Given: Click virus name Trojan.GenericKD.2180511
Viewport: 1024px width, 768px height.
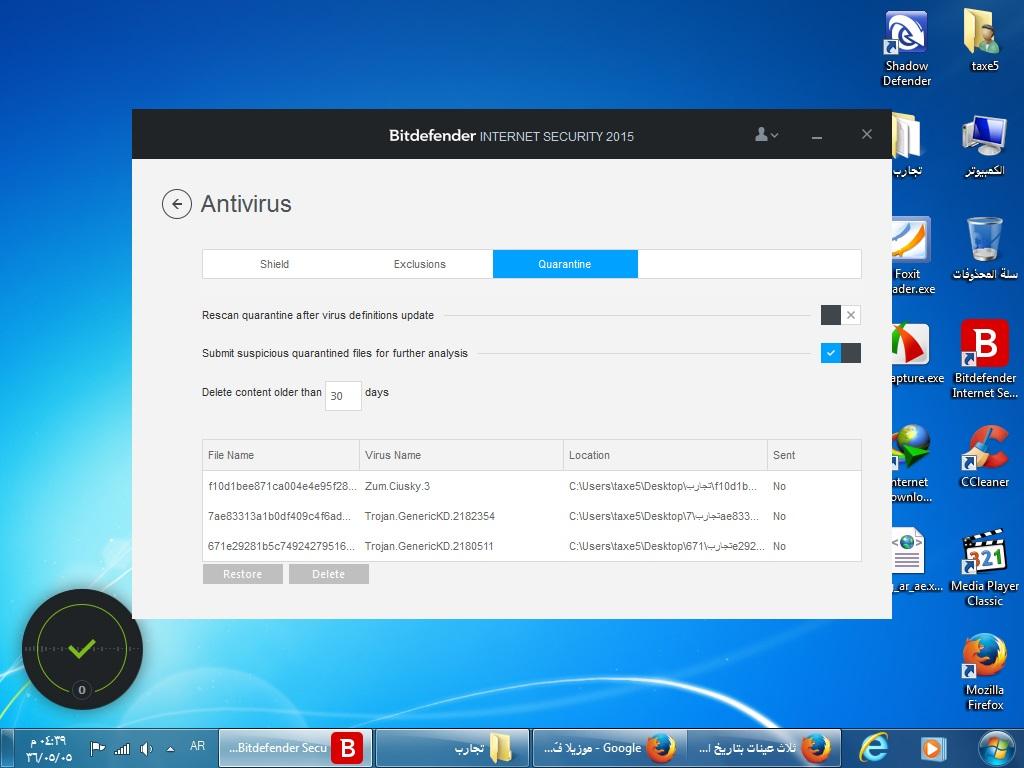Looking at the screenshot, I should (x=429, y=547).
